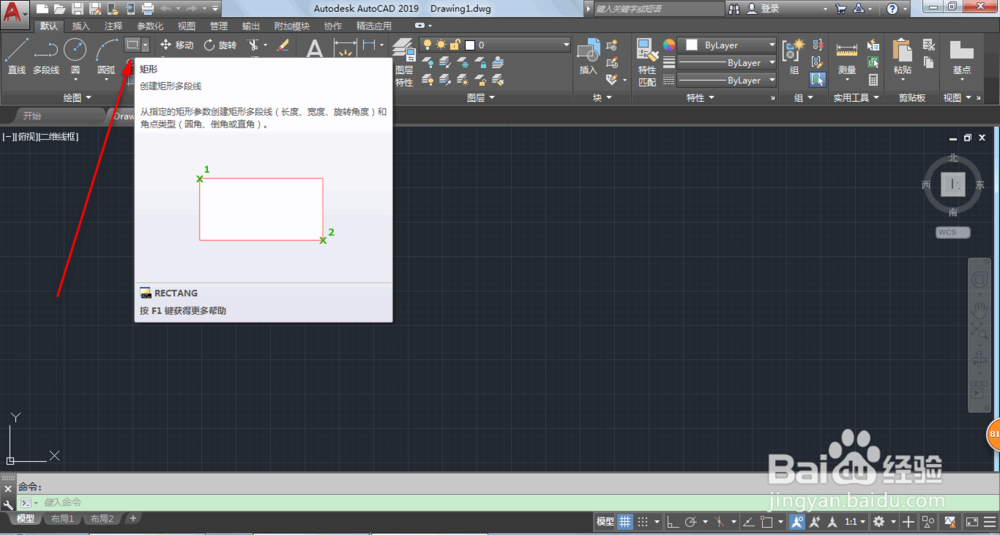Toggle ortho mode in status bar
This screenshot has height=535, width=1000.
[672, 522]
